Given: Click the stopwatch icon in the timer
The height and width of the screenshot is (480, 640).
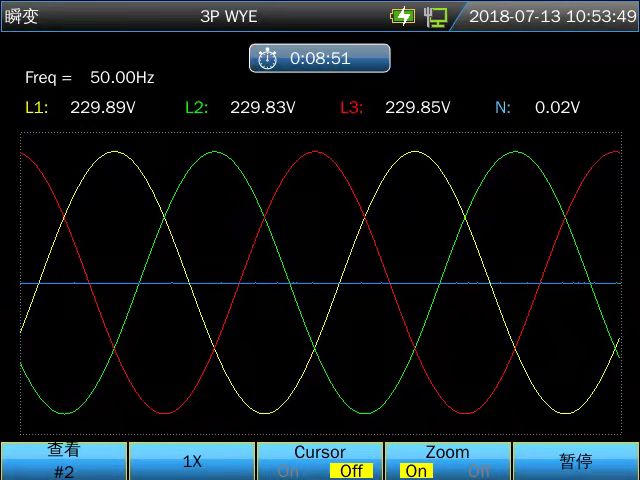Looking at the screenshot, I should (x=267, y=59).
